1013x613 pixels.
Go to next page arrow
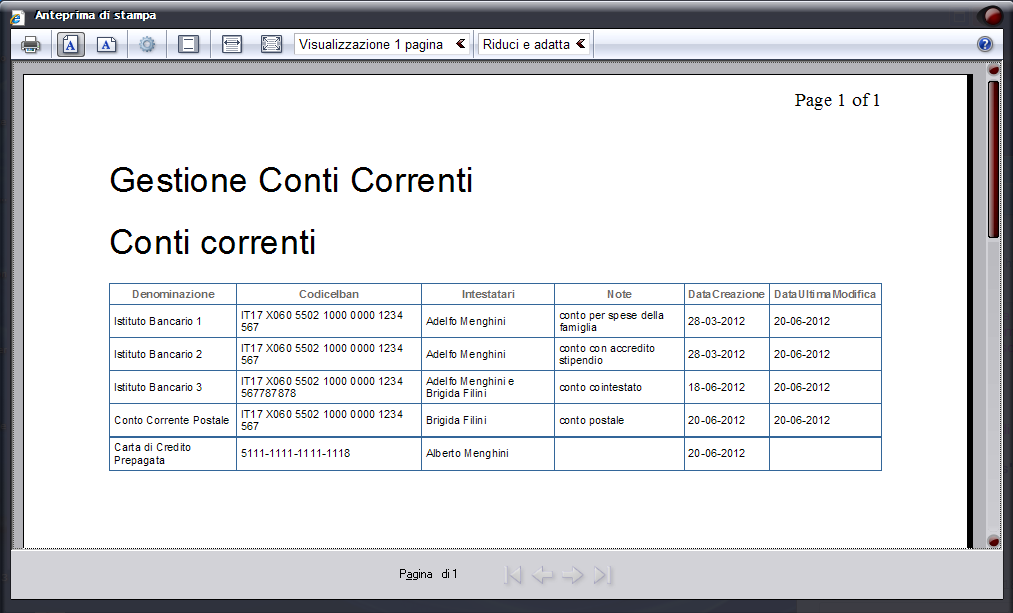[x=572, y=574]
